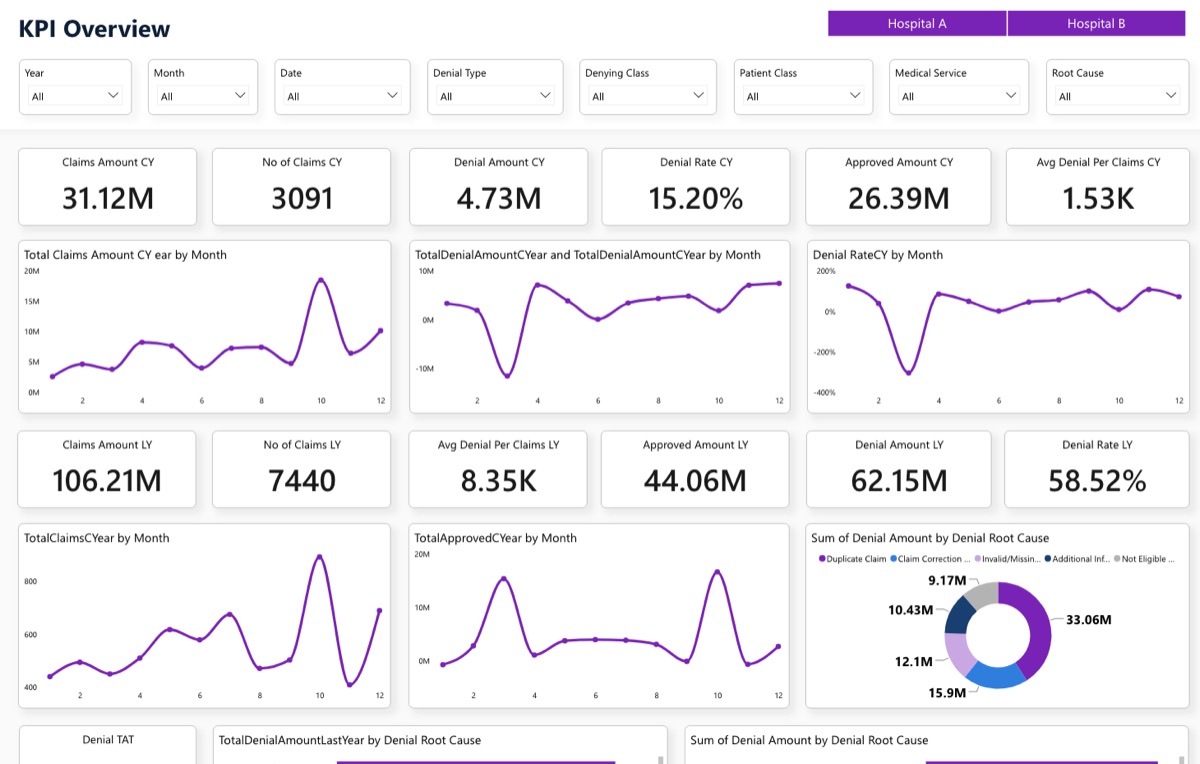Open the Patient Class filter dropdown

802,96
